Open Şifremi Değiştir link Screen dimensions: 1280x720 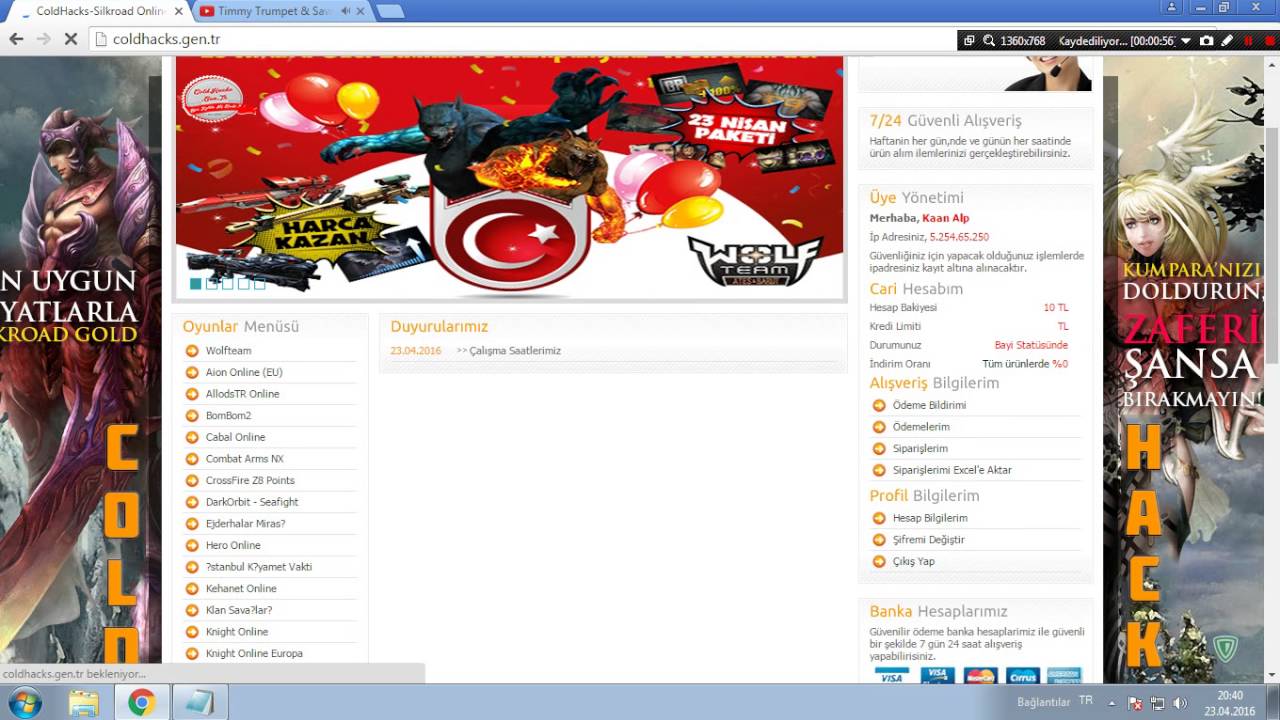(929, 540)
